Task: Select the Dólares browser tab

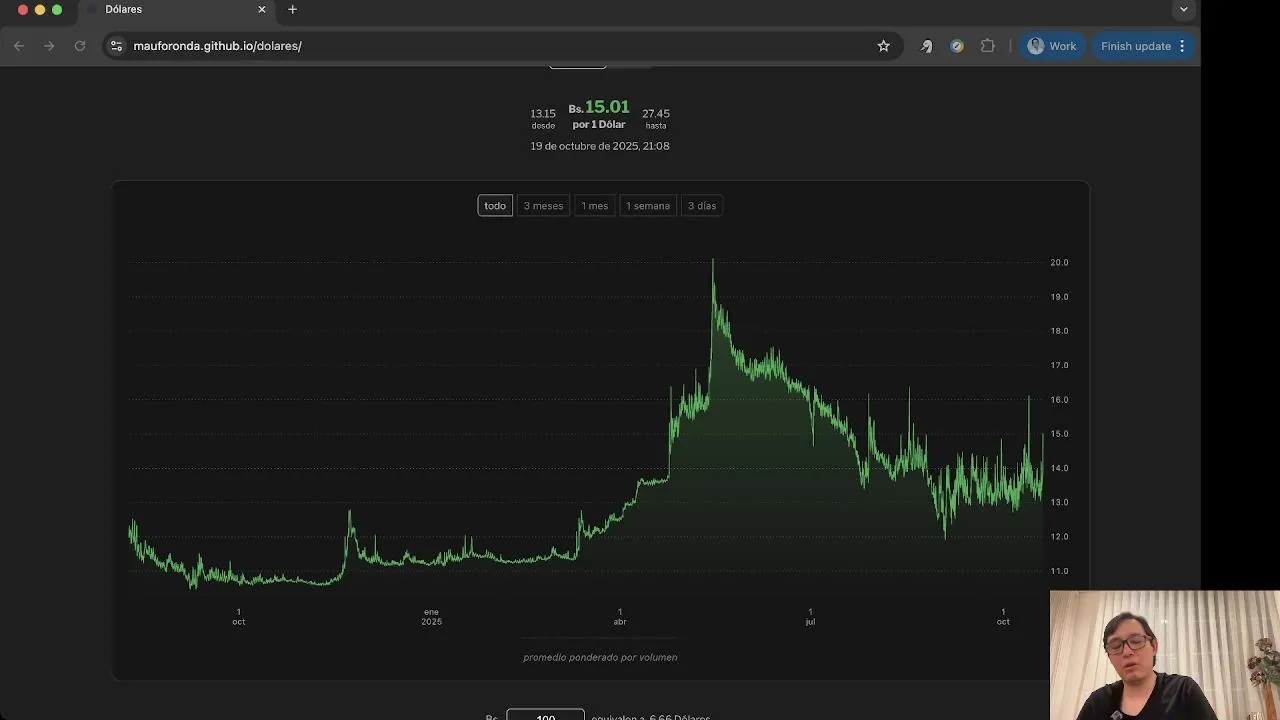Action: [x=176, y=9]
